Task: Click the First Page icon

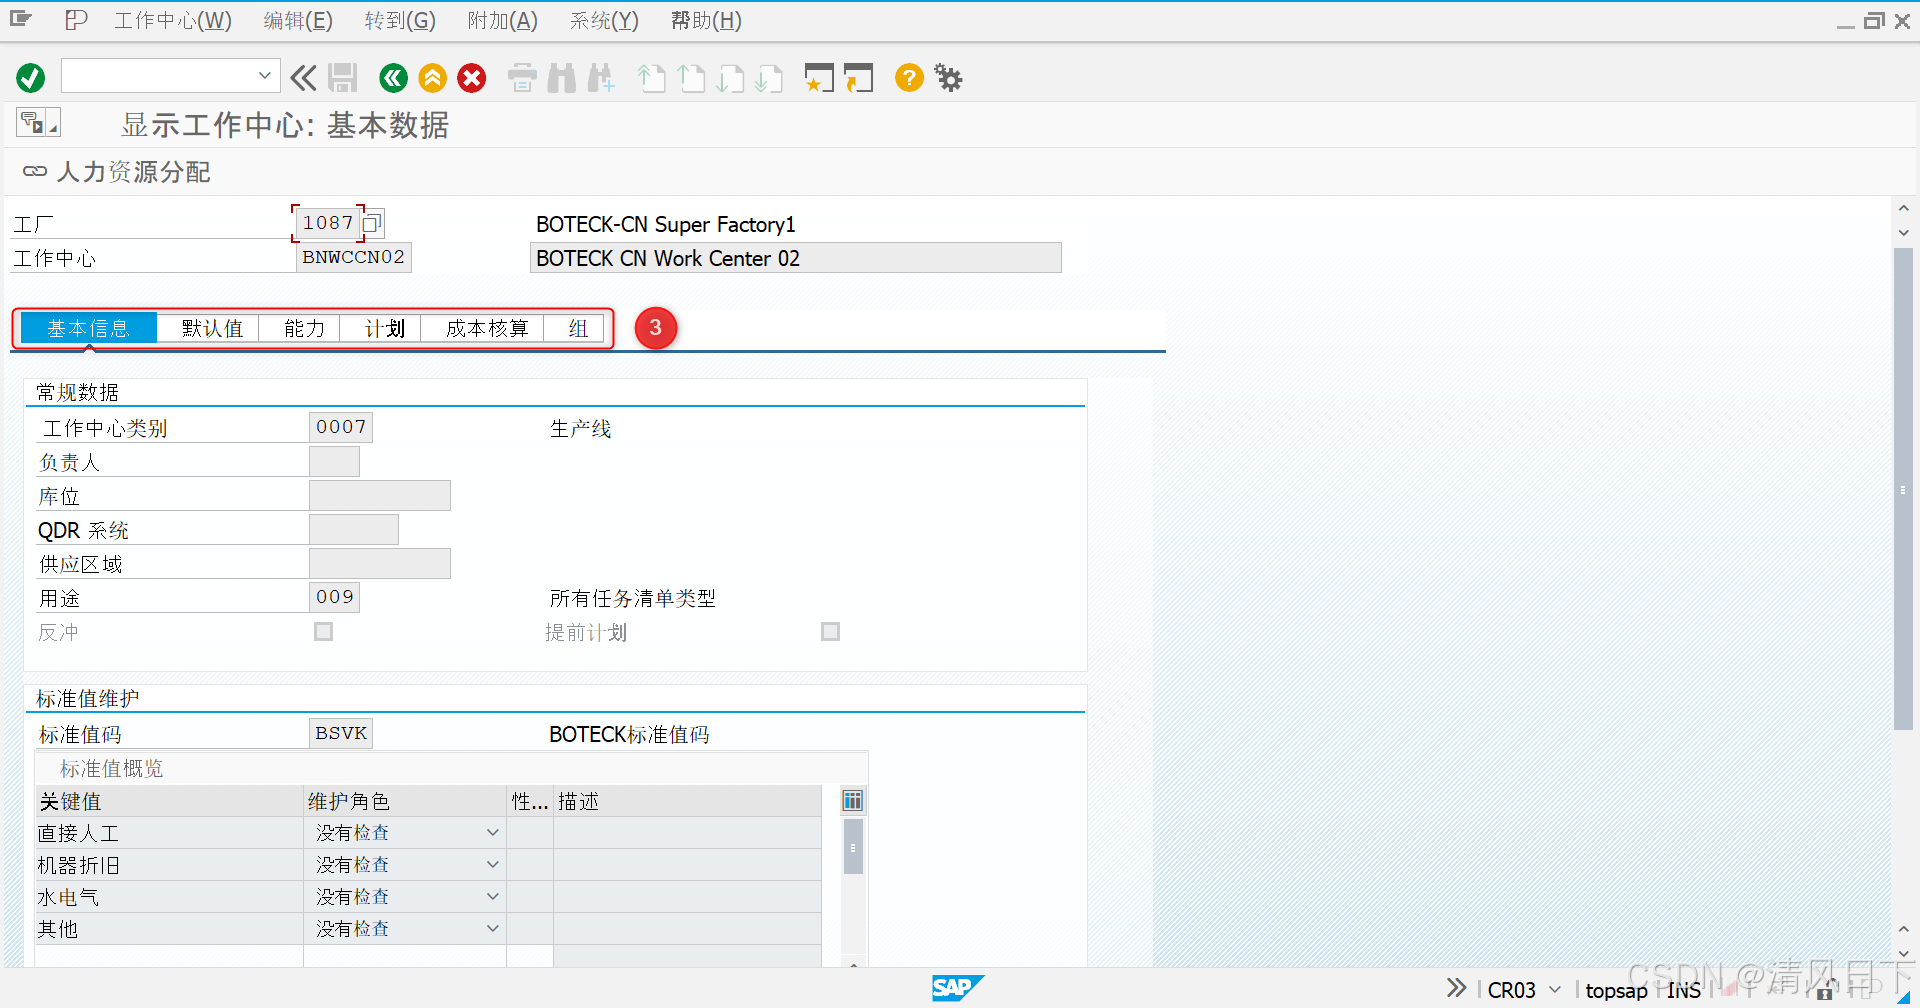Action: click(652, 78)
